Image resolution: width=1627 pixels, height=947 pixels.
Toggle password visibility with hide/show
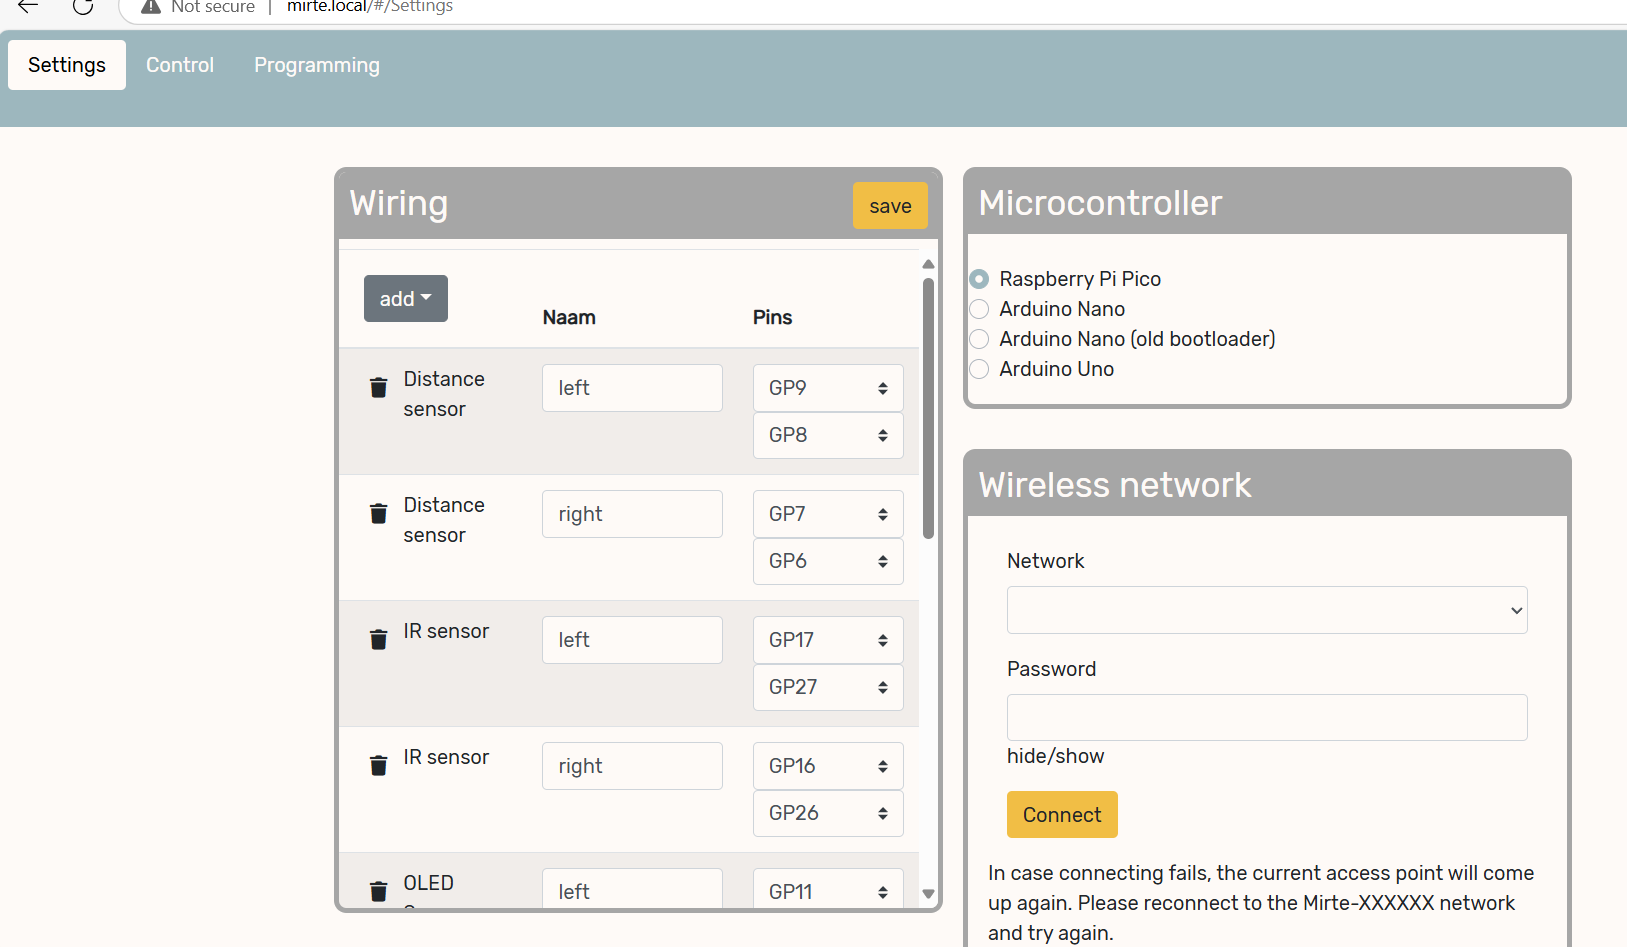(x=1055, y=756)
